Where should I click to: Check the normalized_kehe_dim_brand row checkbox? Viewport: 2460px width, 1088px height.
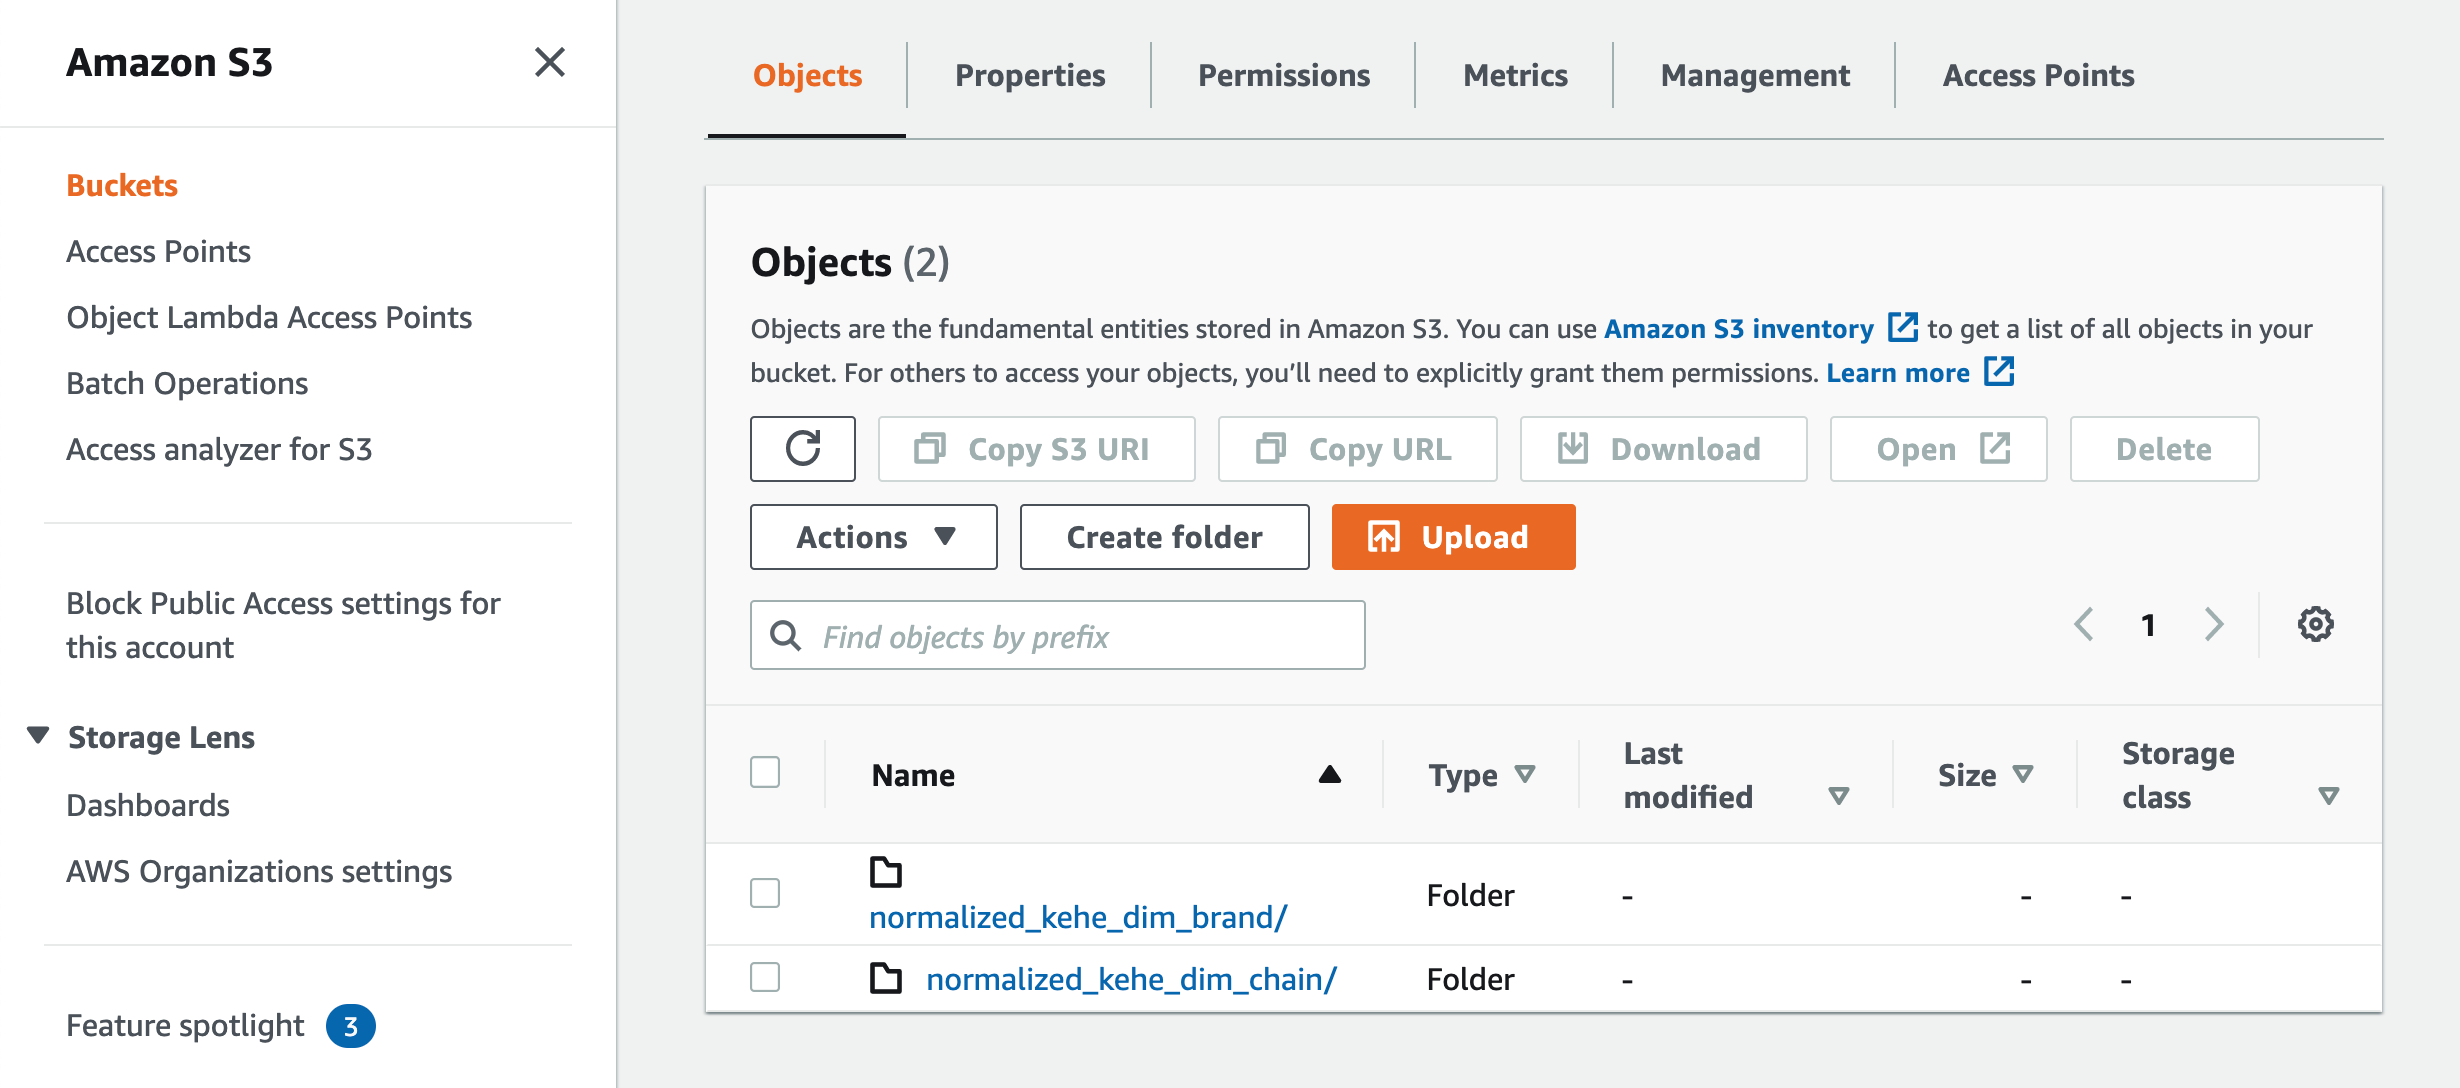coord(765,893)
